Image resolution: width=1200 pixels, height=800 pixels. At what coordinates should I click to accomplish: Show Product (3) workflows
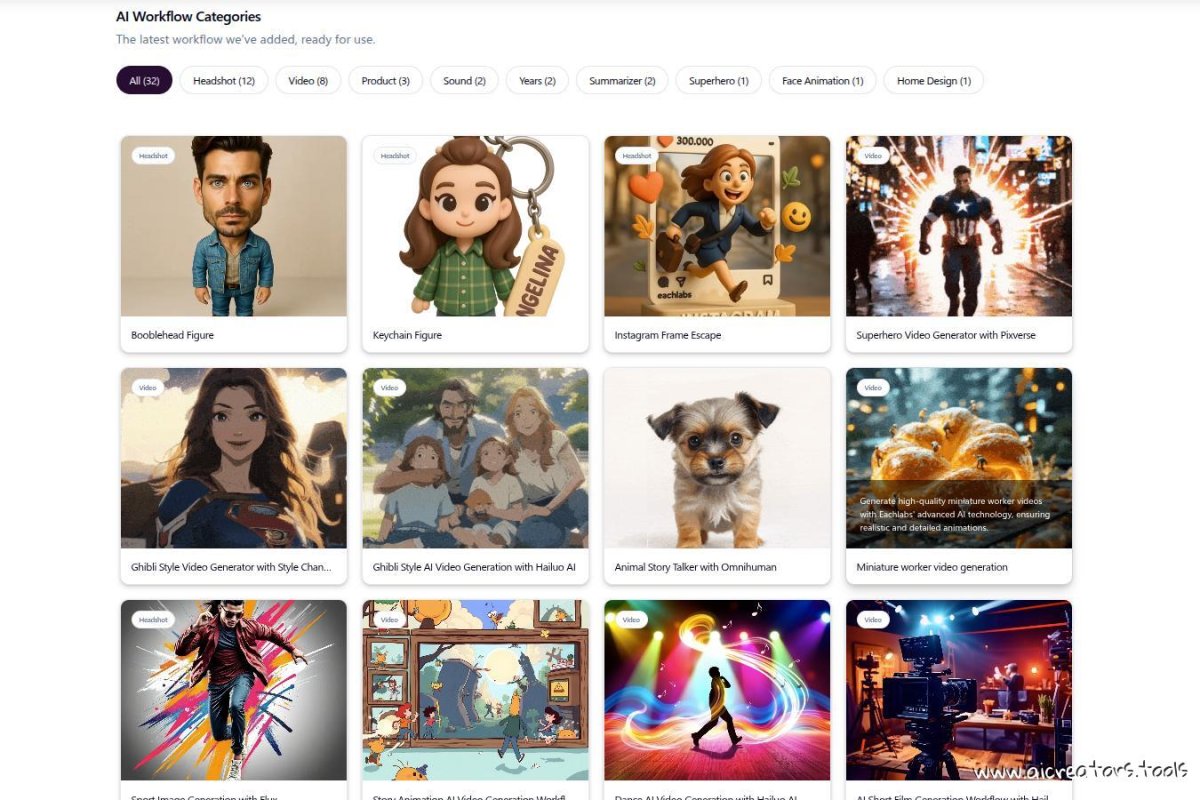pyautogui.click(x=385, y=81)
